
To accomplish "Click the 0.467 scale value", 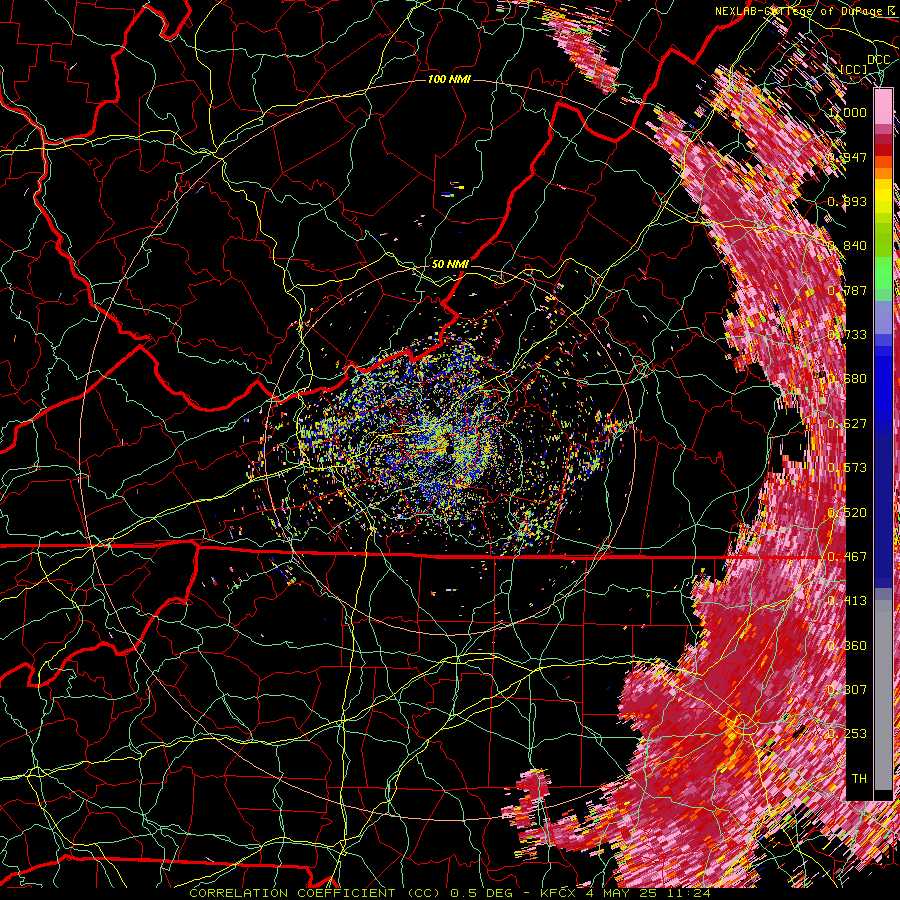I will click(847, 557).
